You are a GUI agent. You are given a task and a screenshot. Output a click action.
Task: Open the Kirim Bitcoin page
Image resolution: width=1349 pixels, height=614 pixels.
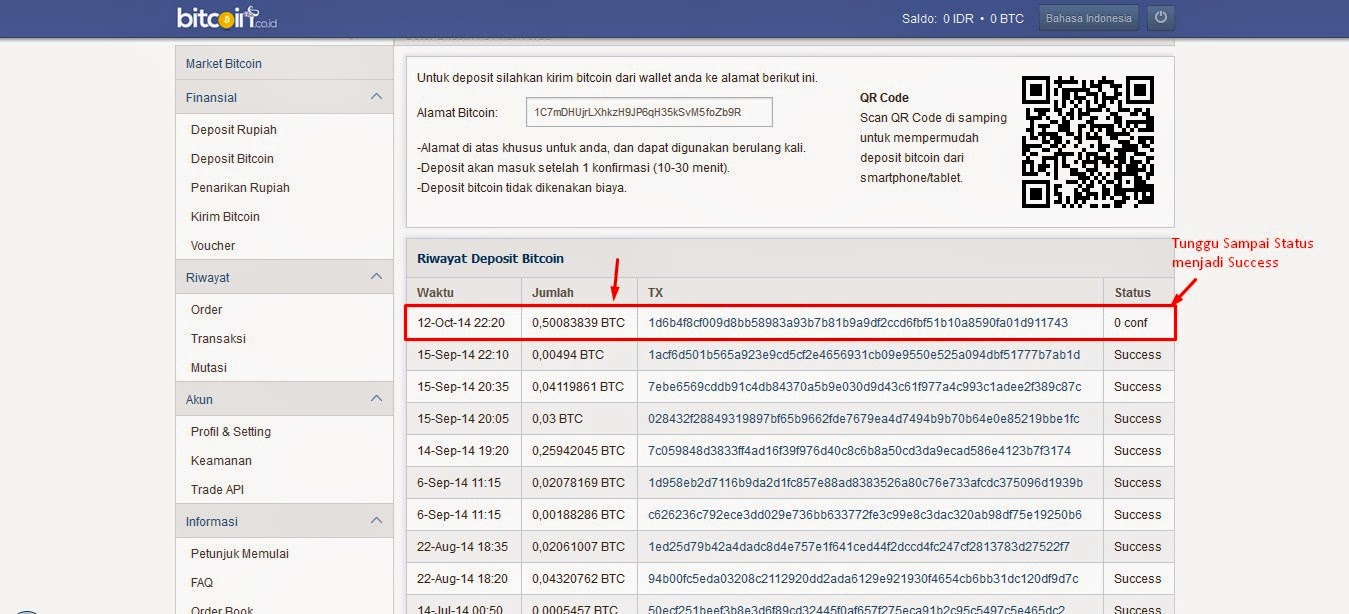click(225, 217)
